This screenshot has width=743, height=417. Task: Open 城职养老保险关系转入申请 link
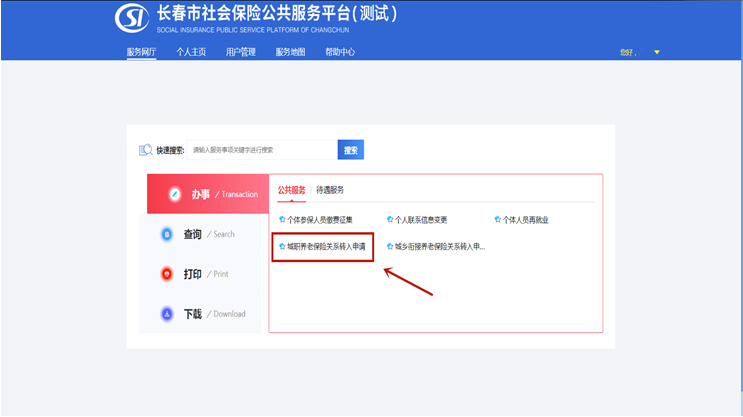(x=326, y=246)
